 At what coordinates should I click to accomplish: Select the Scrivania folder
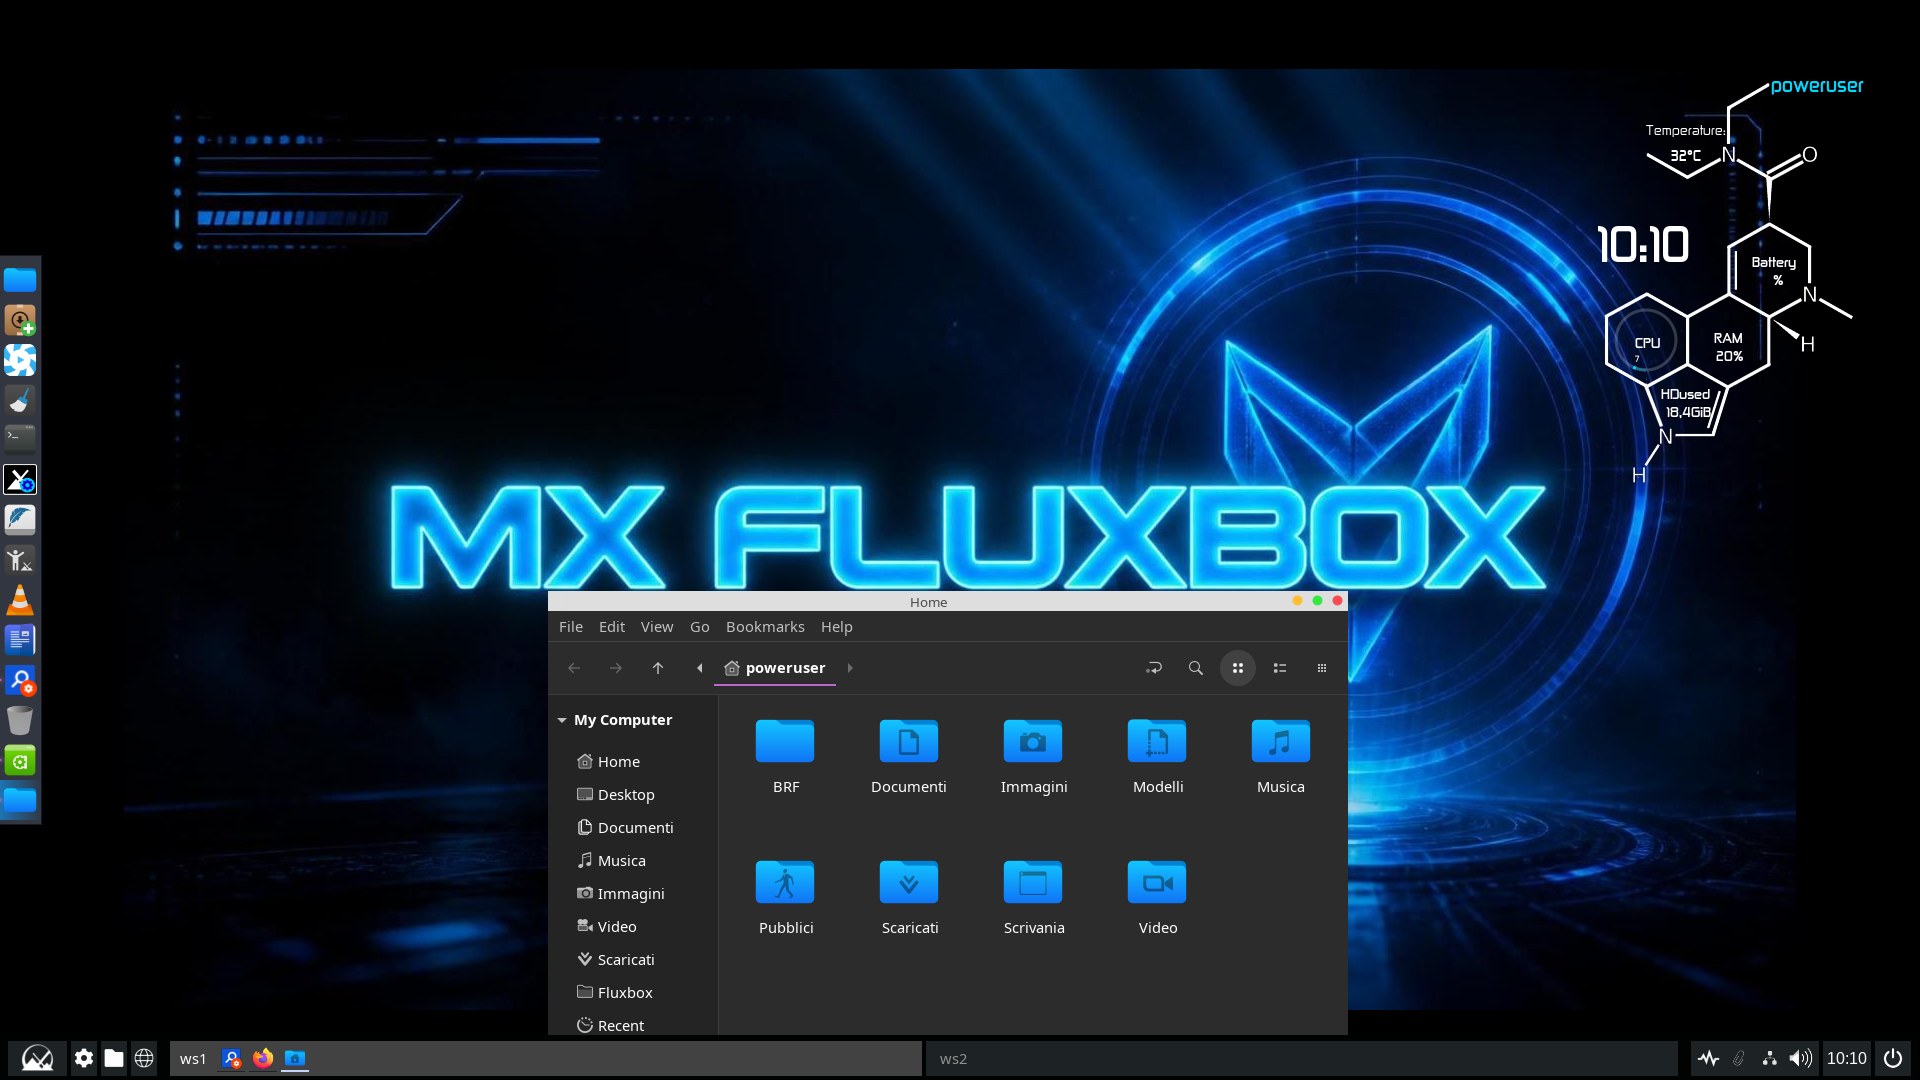[1033, 897]
